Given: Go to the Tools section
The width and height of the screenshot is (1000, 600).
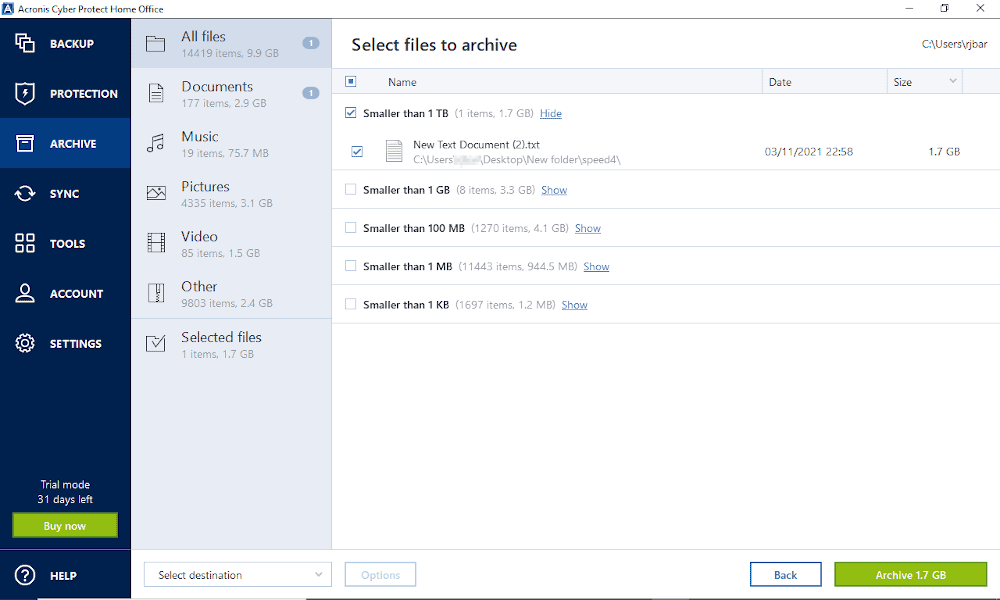Looking at the screenshot, I should pyautogui.click(x=67, y=244).
